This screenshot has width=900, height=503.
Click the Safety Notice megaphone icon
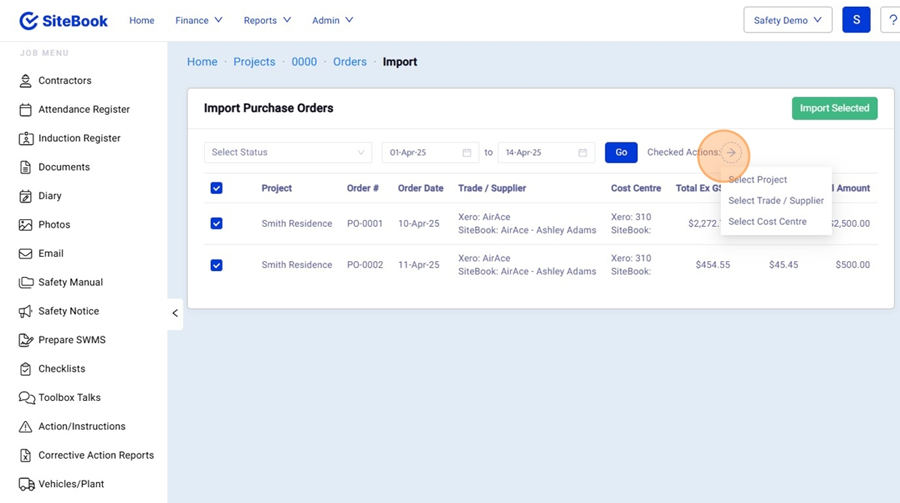click(x=26, y=311)
